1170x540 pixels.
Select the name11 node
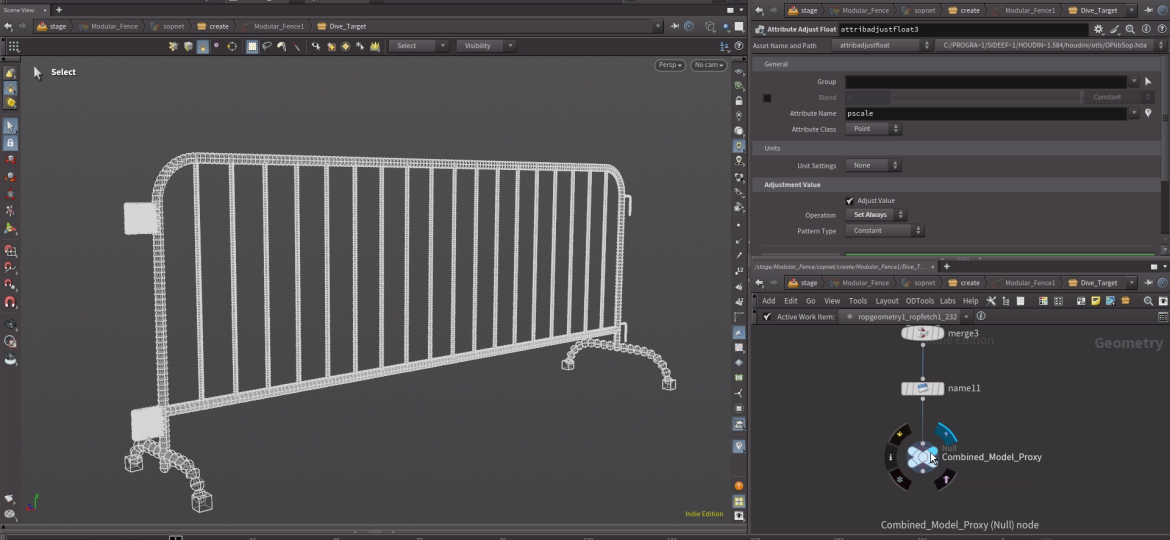coord(922,388)
